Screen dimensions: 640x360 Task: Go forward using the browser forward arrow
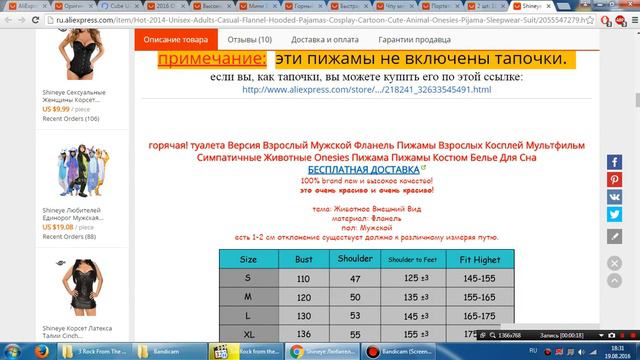(22, 20)
